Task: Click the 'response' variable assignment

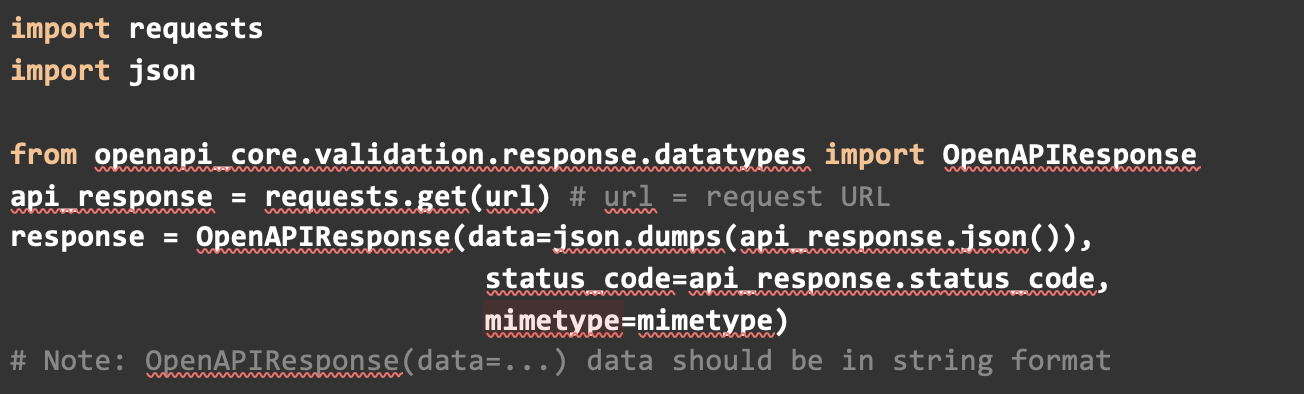Action: (x=78, y=240)
